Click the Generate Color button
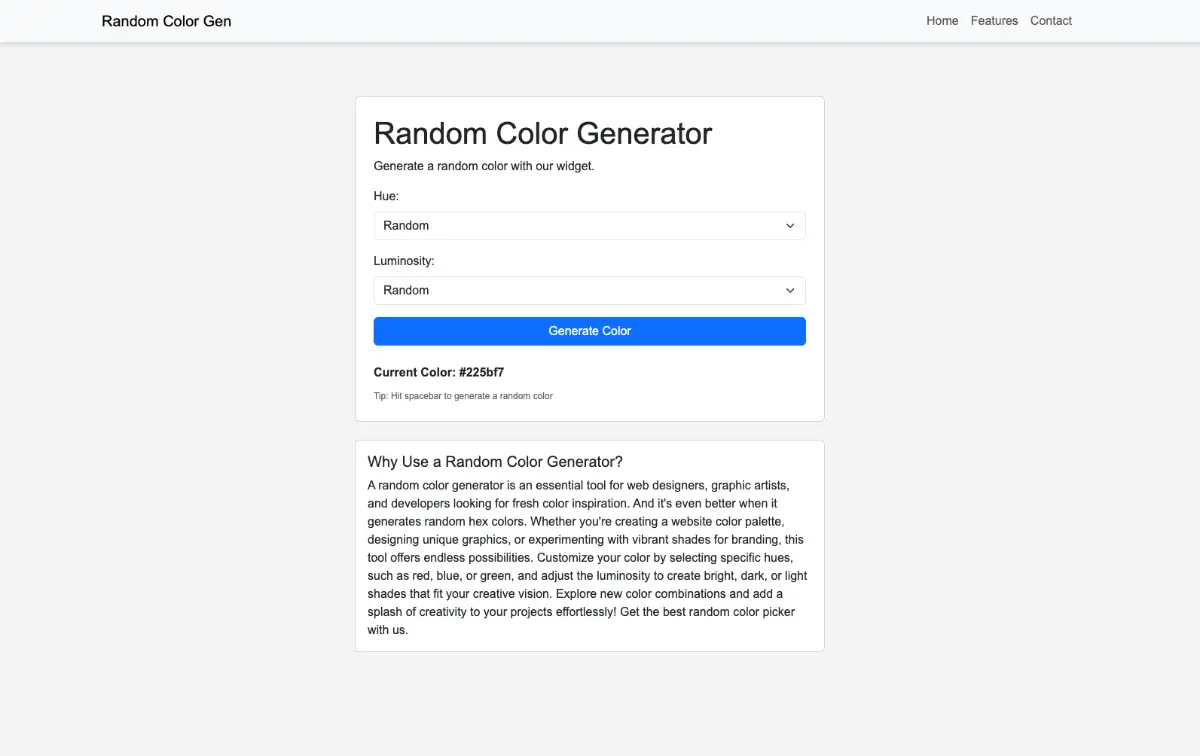 (x=589, y=331)
